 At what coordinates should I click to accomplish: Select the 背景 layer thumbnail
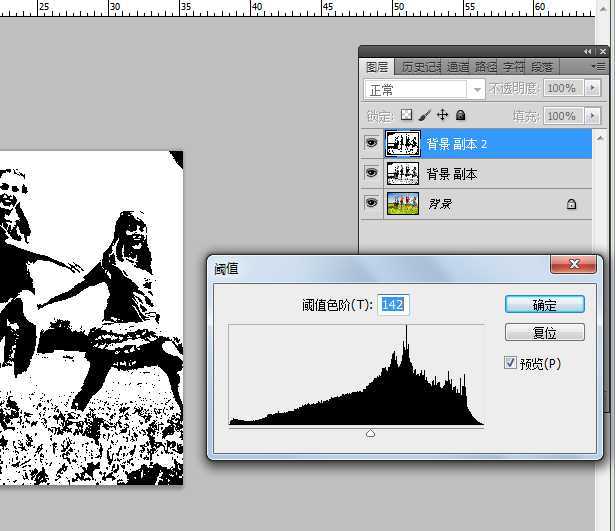coord(402,204)
